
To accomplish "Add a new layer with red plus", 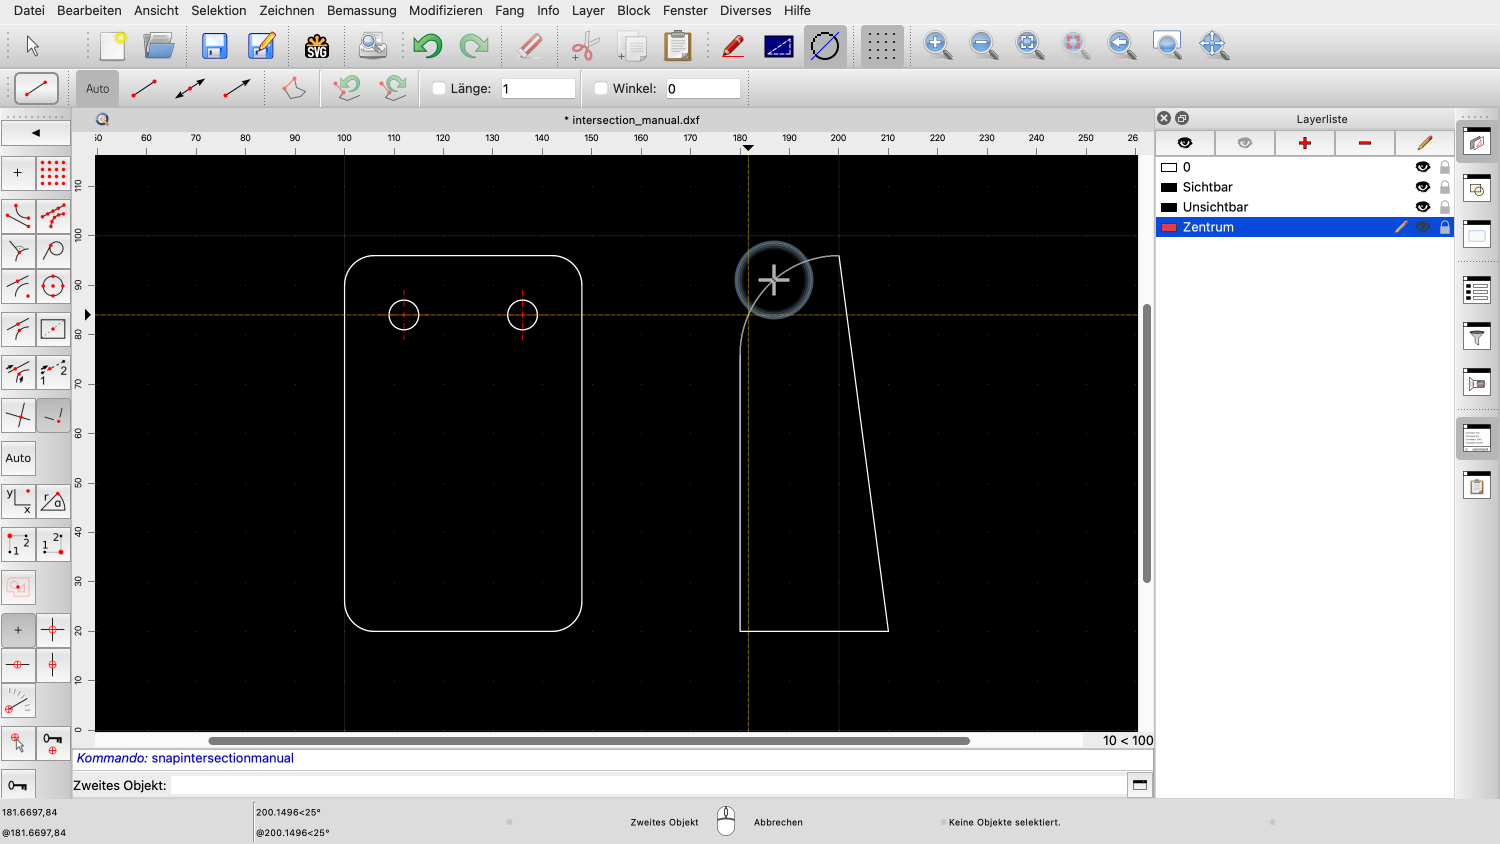I will coord(1305,143).
